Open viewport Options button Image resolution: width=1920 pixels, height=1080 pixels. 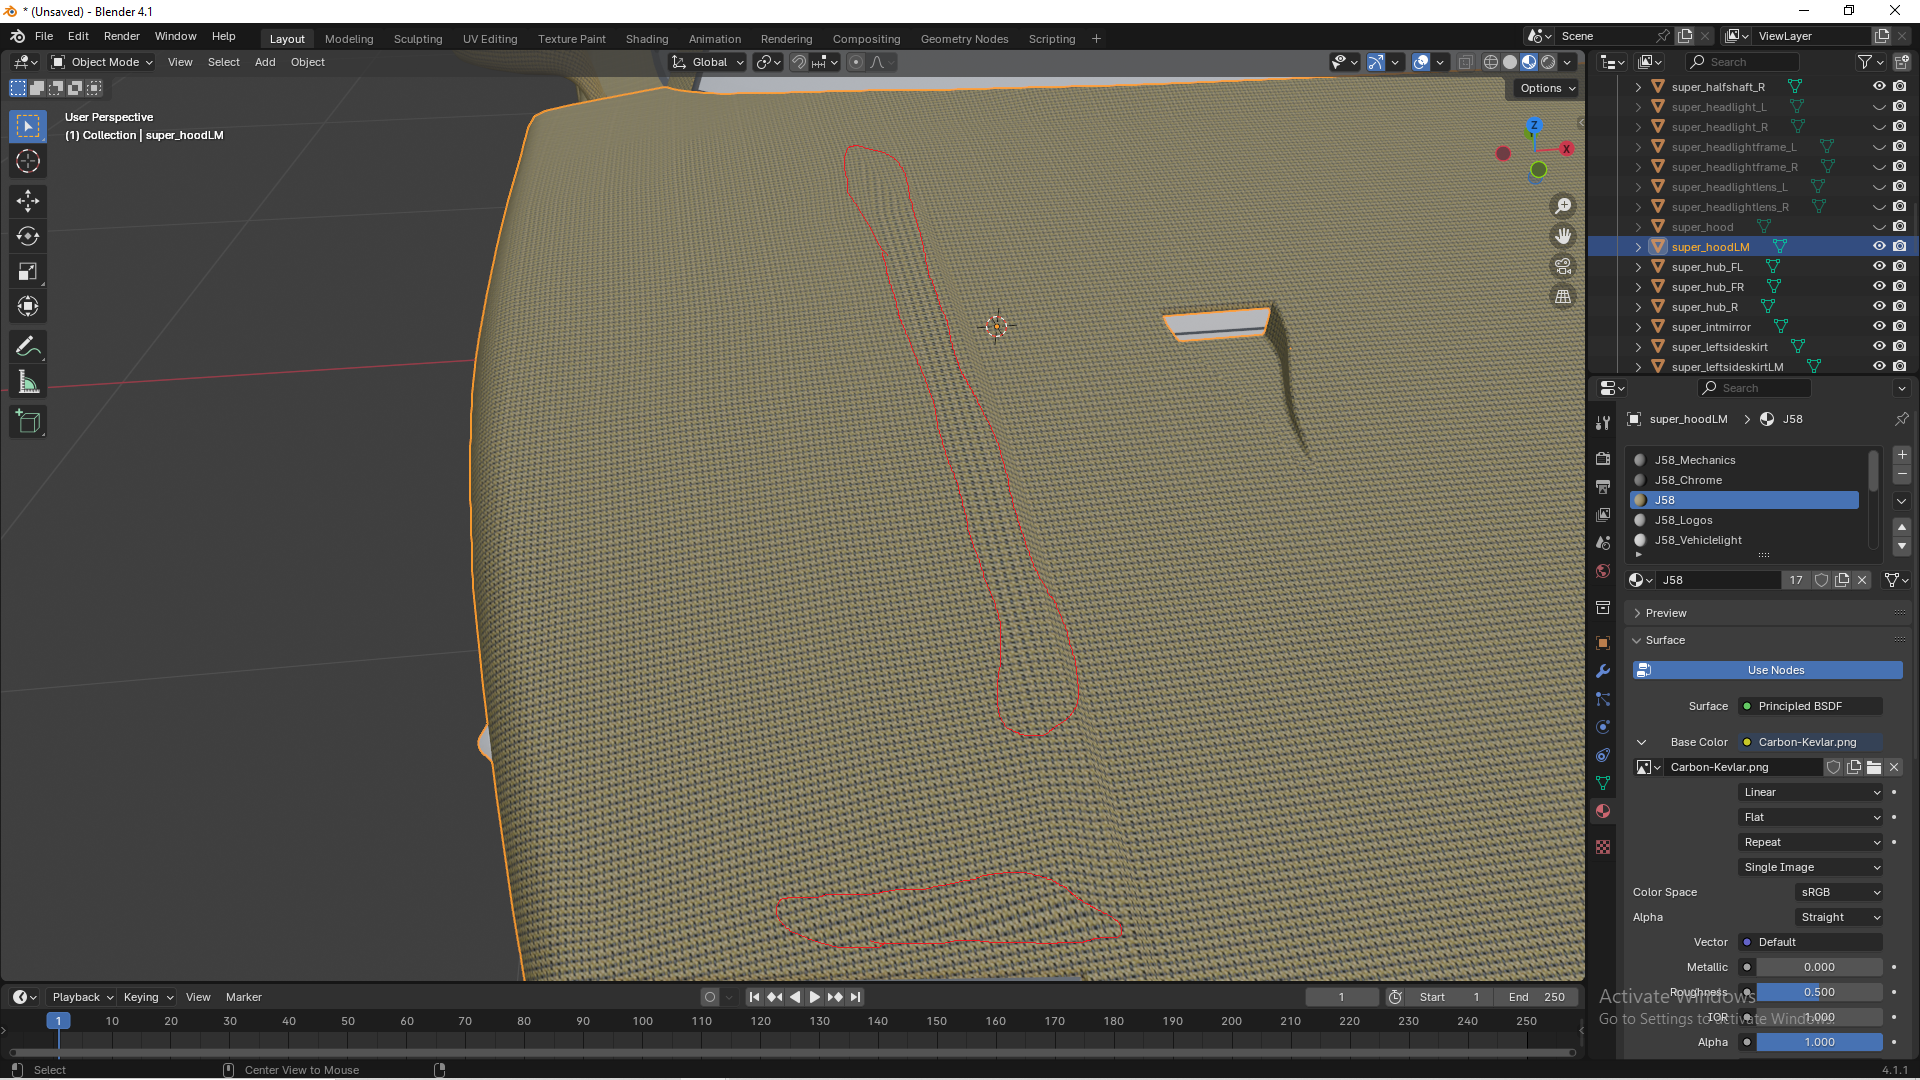pos(1547,88)
